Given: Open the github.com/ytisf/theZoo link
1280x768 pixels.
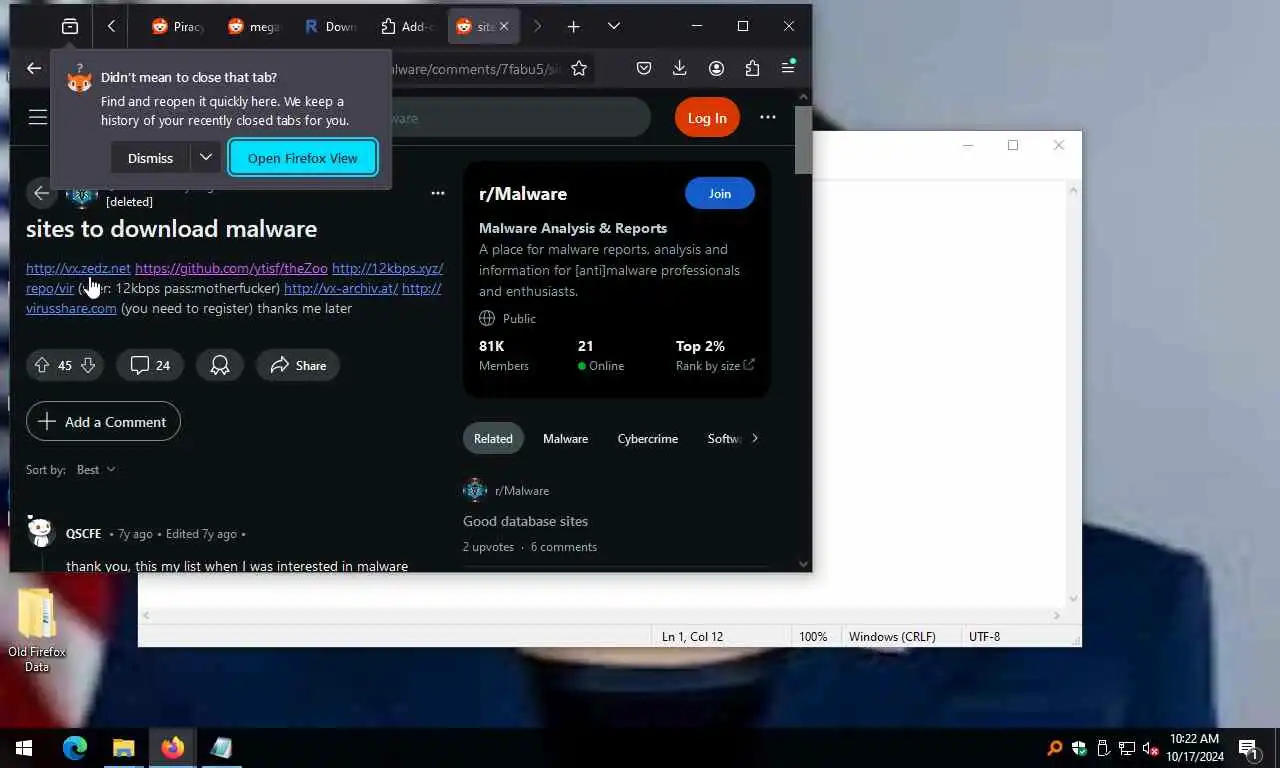Looking at the screenshot, I should (231, 268).
